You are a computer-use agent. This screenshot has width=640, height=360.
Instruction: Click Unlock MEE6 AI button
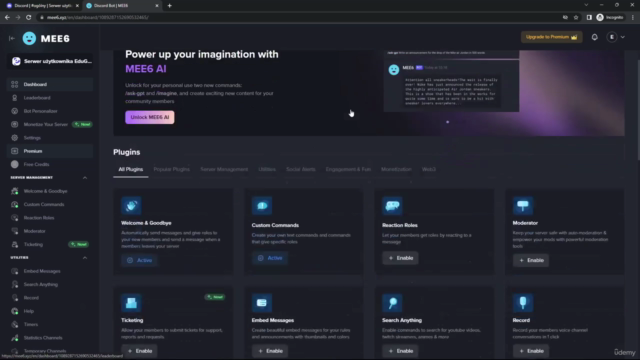(x=150, y=118)
